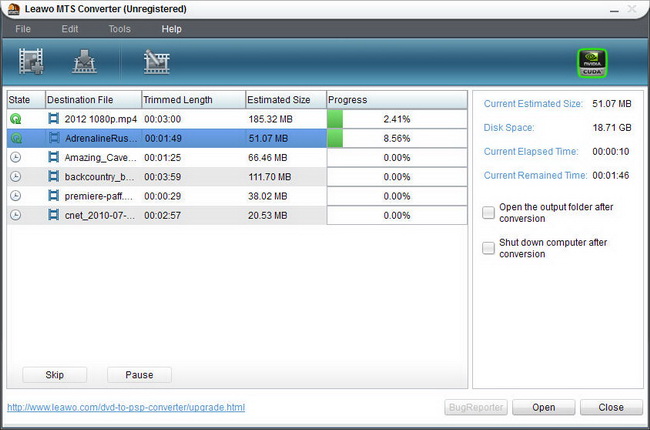Click the NVIDIA CUDA acceleration icon
Viewport: 650px width, 430px height.
(592, 63)
